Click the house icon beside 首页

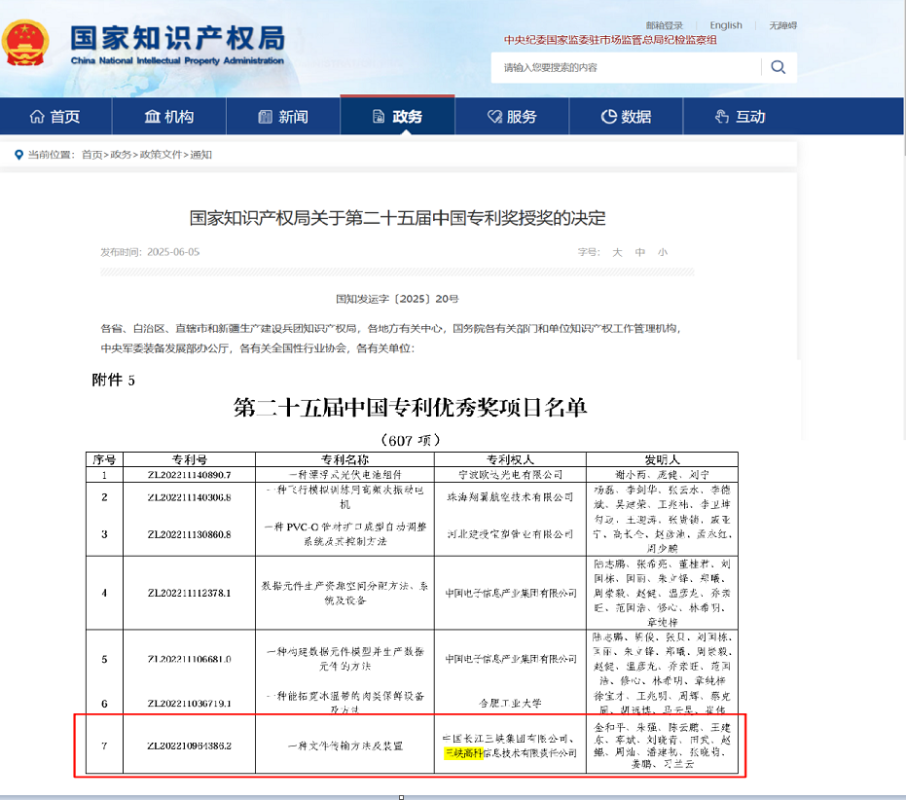click(x=37, y=117)
